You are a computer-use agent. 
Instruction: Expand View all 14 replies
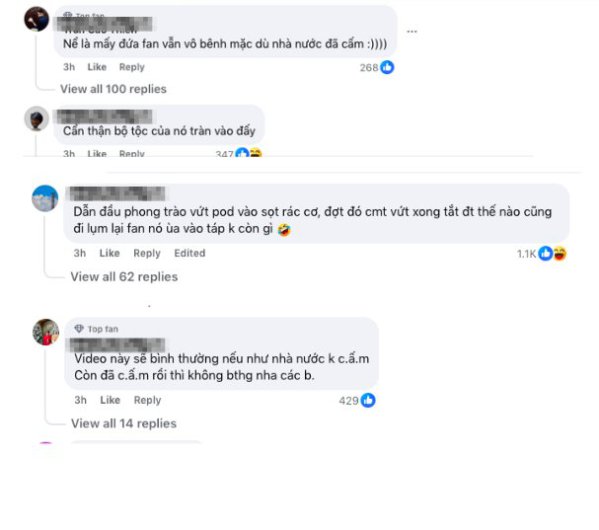click(x=124, y=423)
